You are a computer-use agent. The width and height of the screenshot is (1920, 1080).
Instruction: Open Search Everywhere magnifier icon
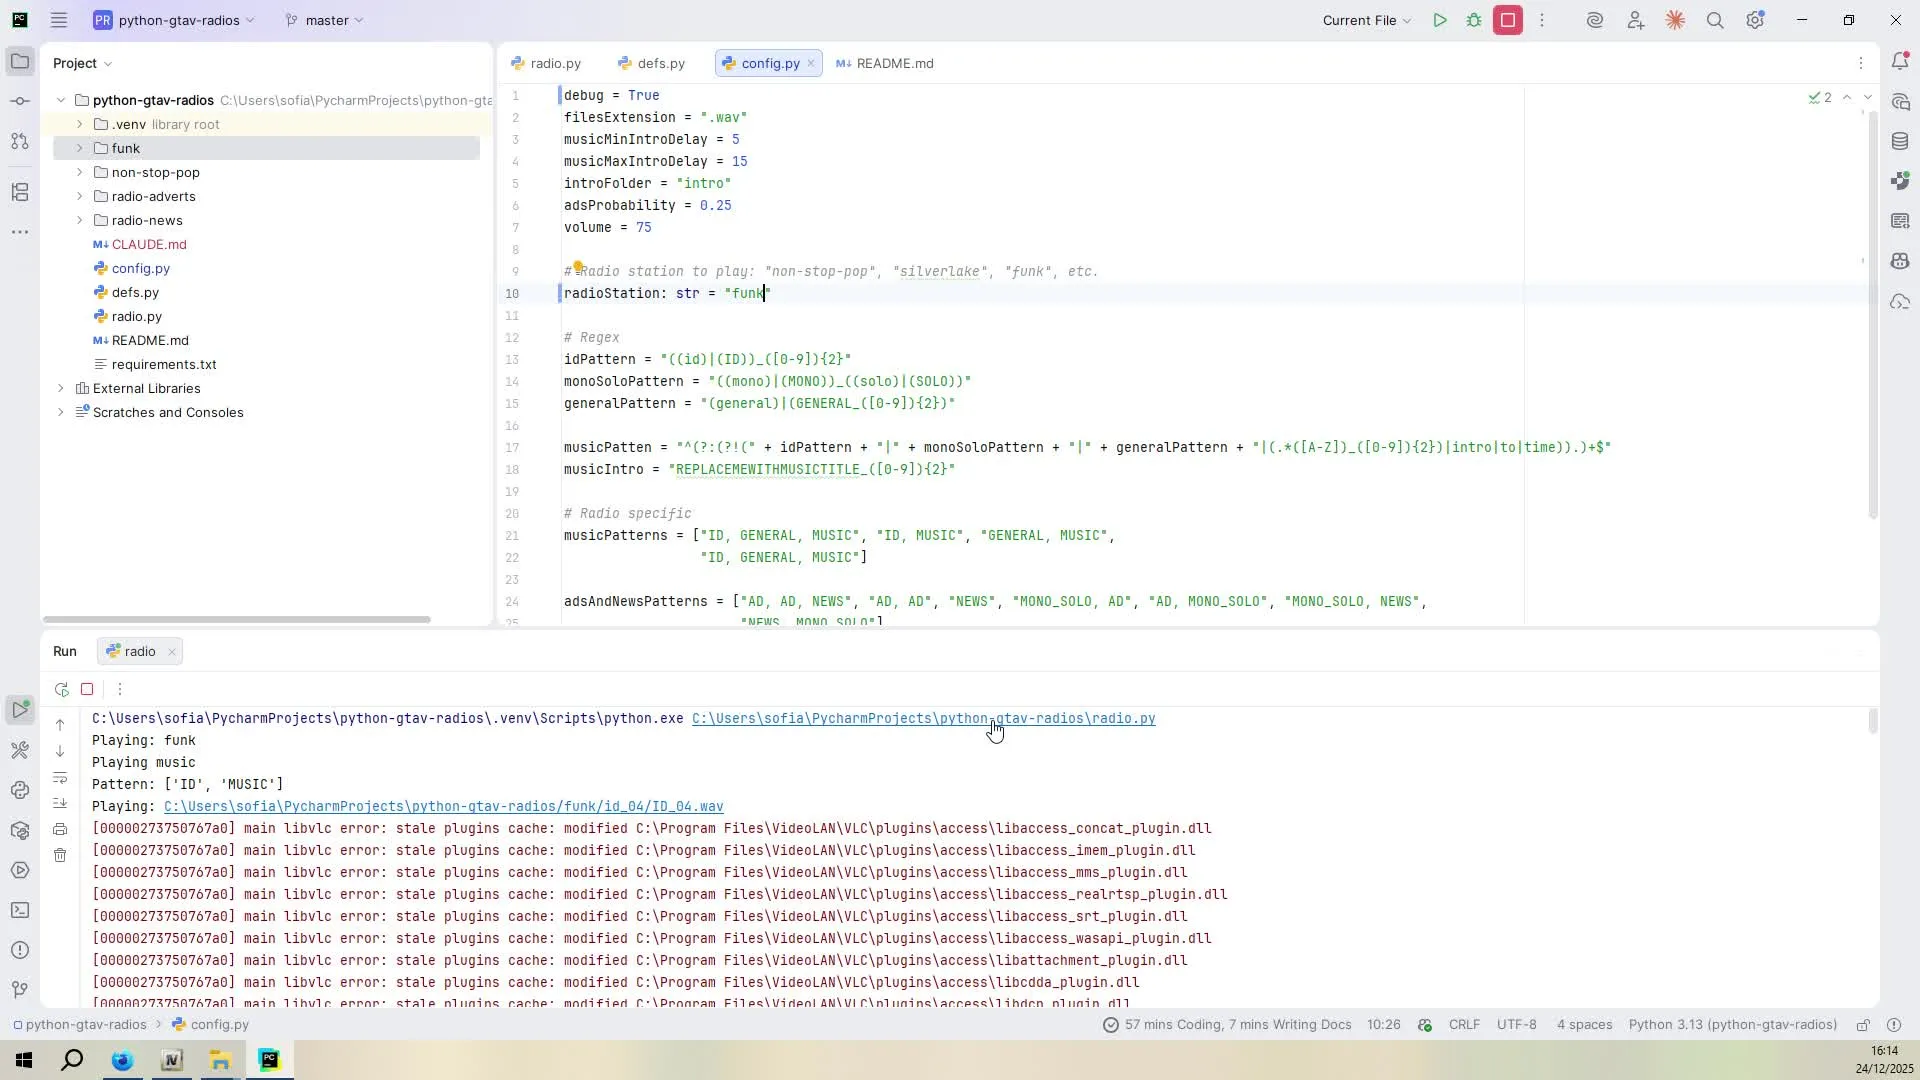click(1715, 20)
